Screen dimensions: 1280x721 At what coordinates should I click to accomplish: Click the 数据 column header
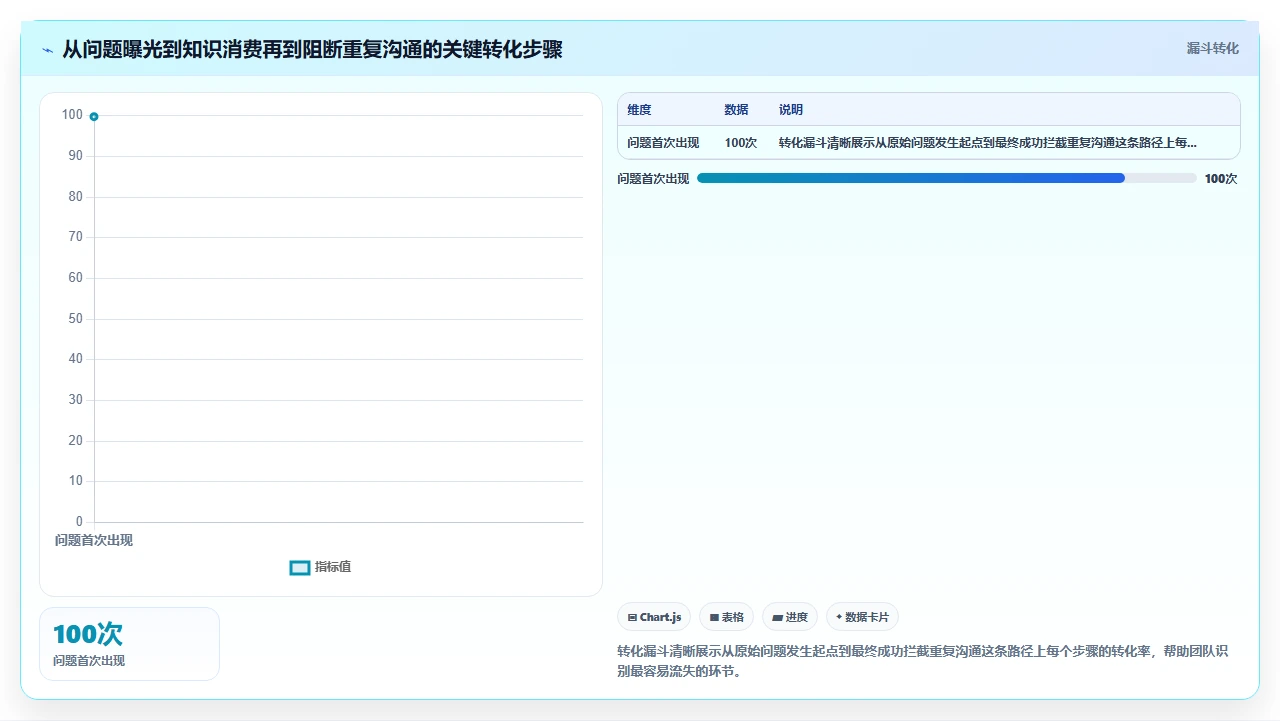click(736, 110)
